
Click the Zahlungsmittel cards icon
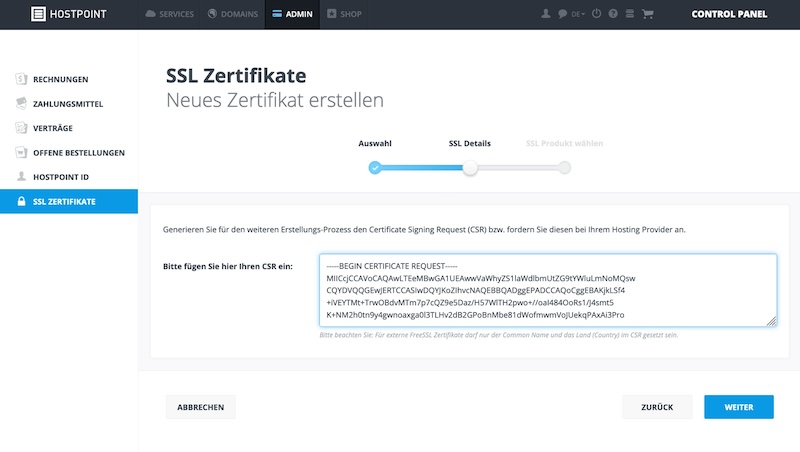tap(21, 103)
